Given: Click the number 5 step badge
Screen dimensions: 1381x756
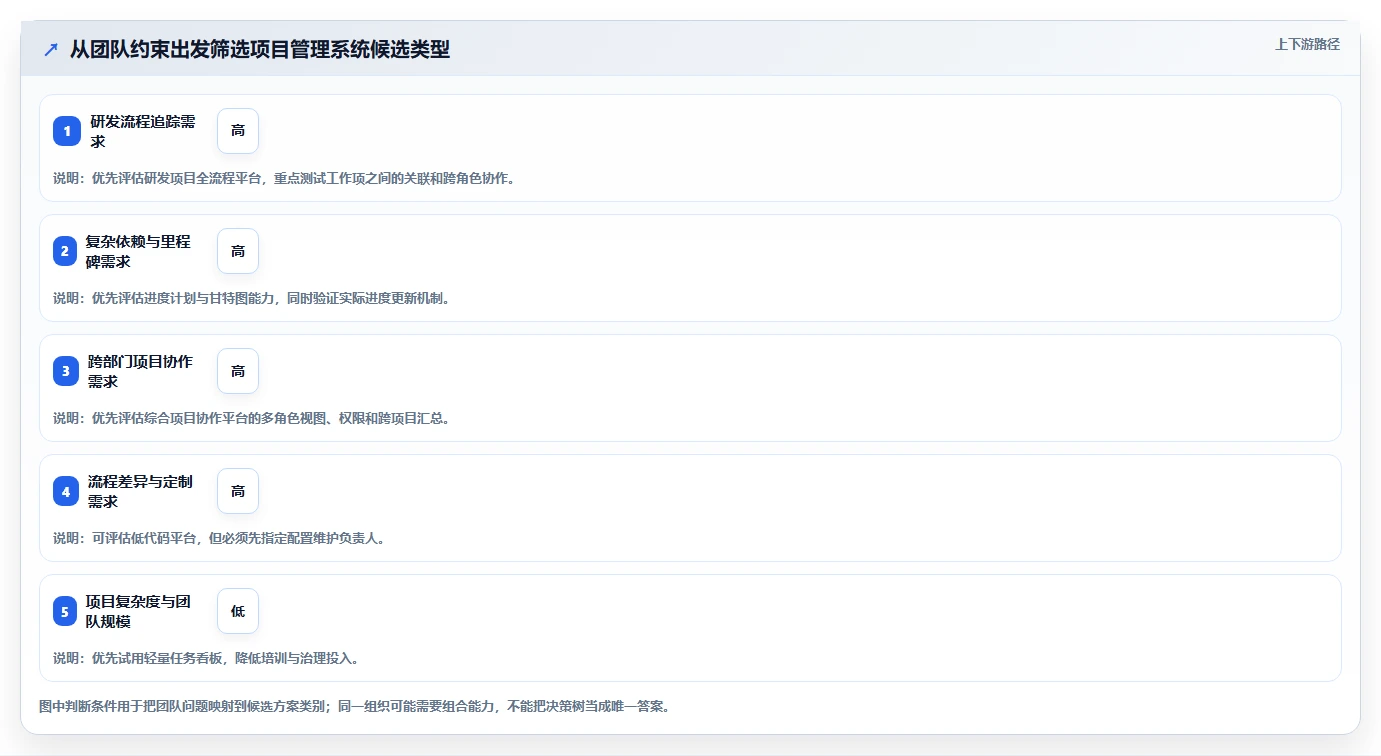Looking at the screenshot, I should [x=65, y=611].
